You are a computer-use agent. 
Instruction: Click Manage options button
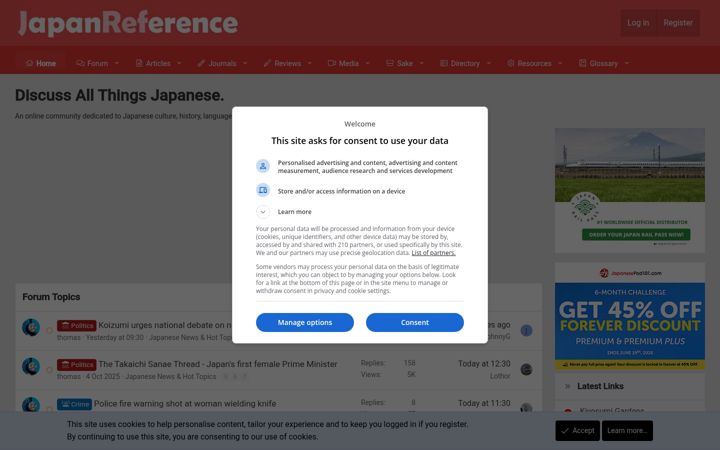(305, 322)
